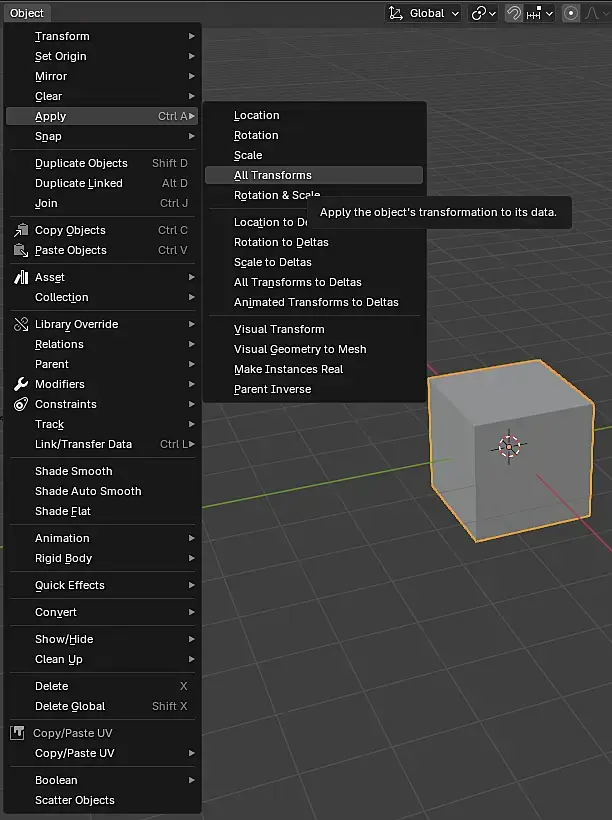Open the Parent submenu

[x=102, y=364]
